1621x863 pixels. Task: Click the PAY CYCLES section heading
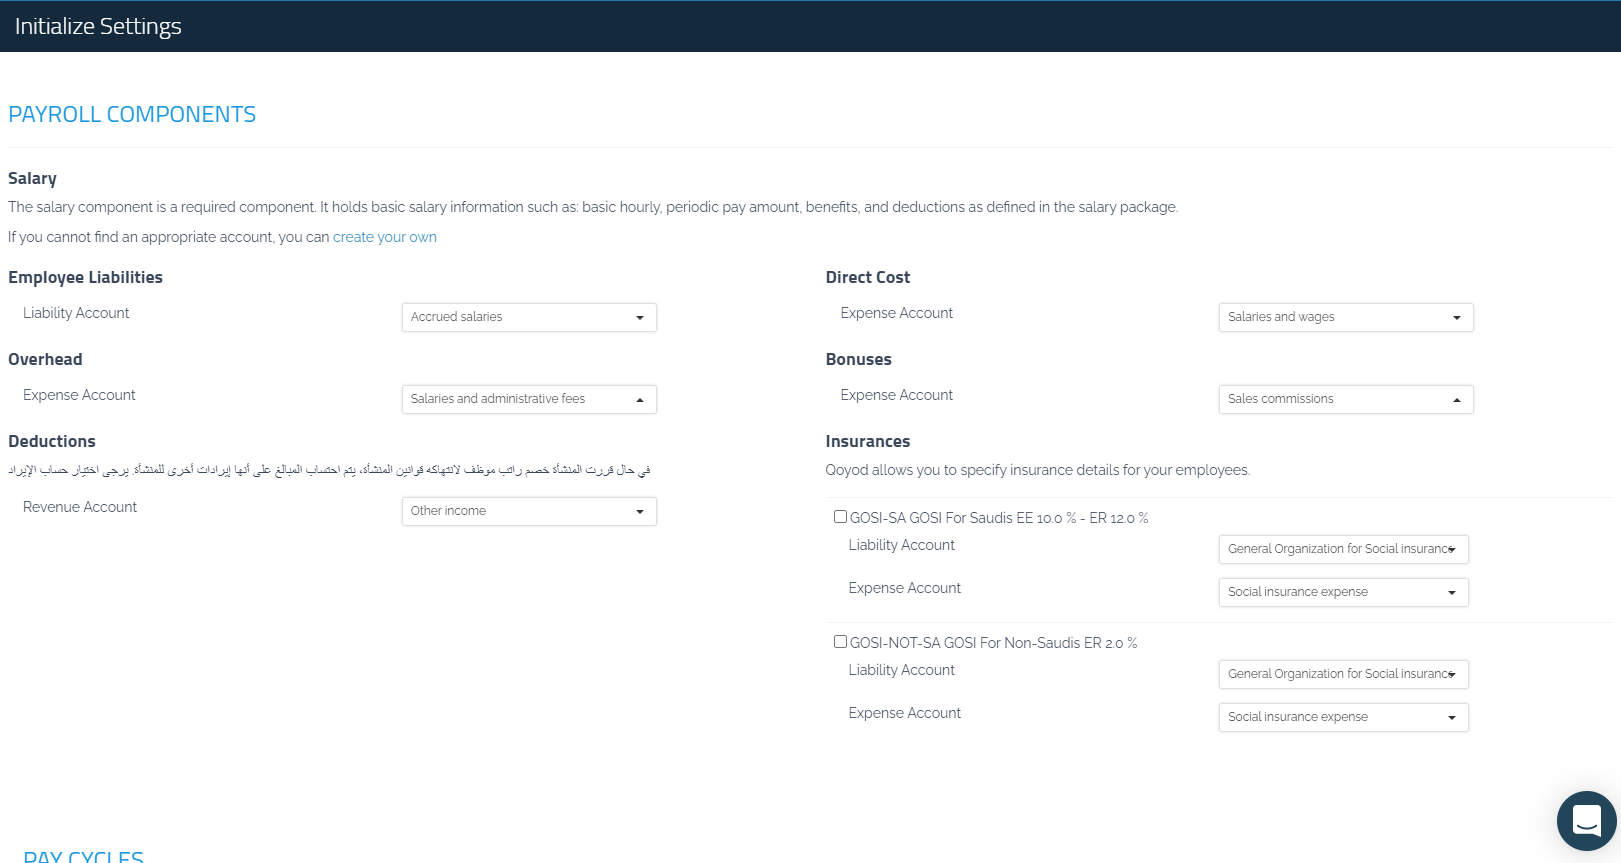[84, 856]
